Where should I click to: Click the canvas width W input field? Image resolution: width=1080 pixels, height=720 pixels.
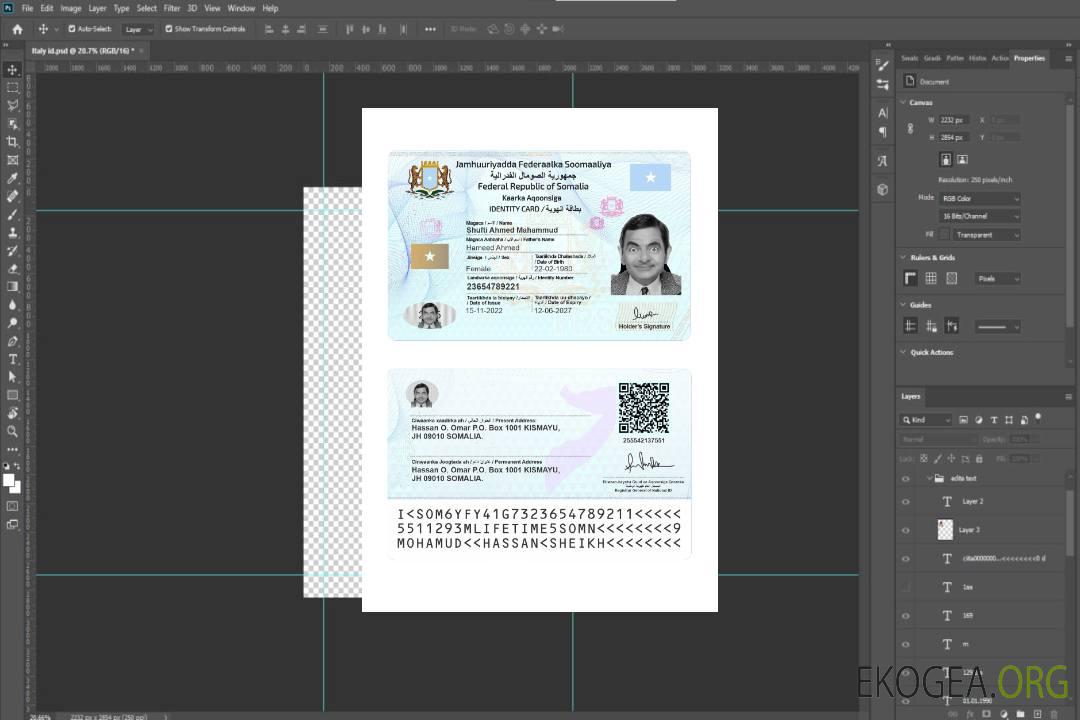point(953,120)
